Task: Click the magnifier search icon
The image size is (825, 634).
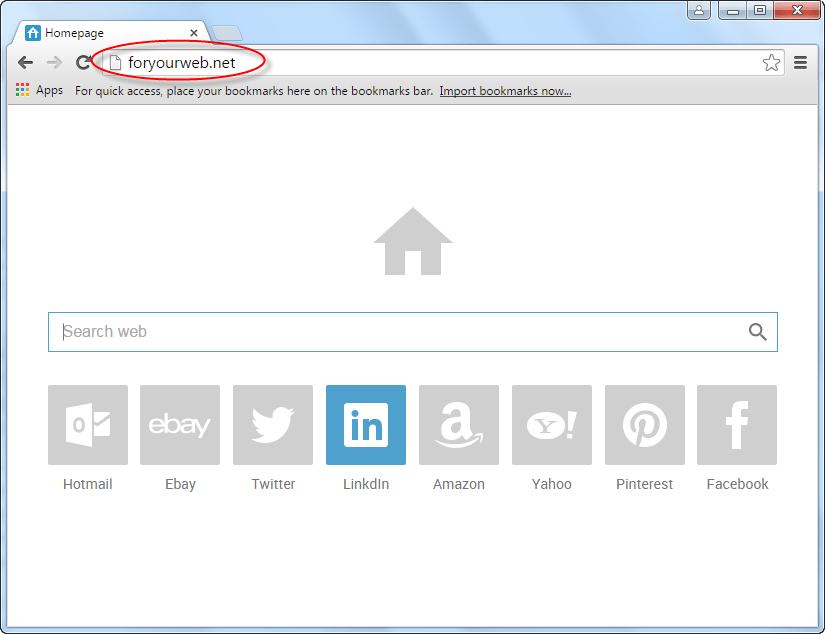Action: pos(758,331)
